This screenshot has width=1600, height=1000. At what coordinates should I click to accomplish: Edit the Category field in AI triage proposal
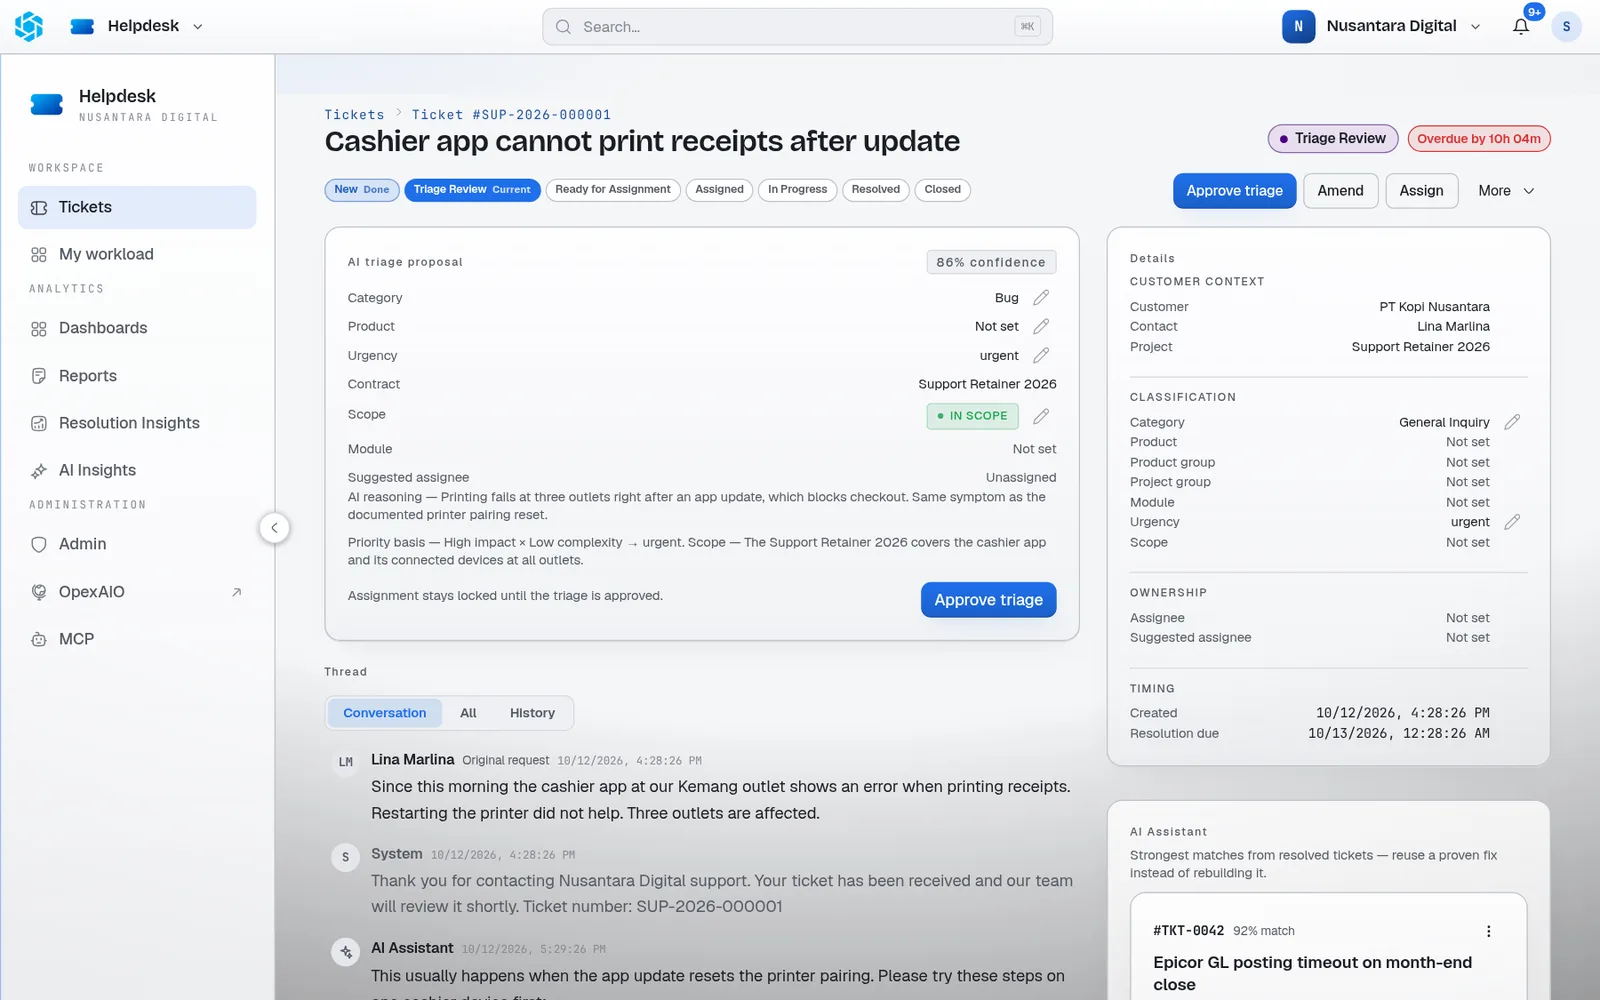click(1041, 298)
